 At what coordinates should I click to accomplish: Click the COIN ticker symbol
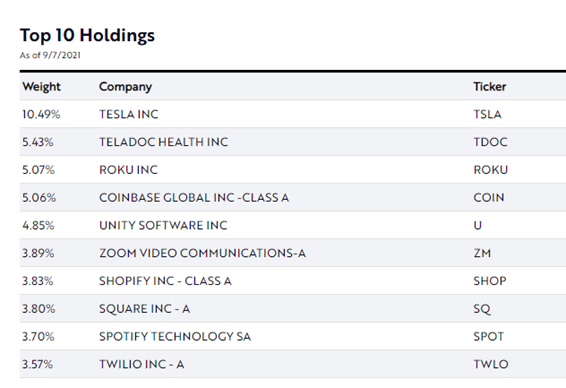(x=488, y=197)
